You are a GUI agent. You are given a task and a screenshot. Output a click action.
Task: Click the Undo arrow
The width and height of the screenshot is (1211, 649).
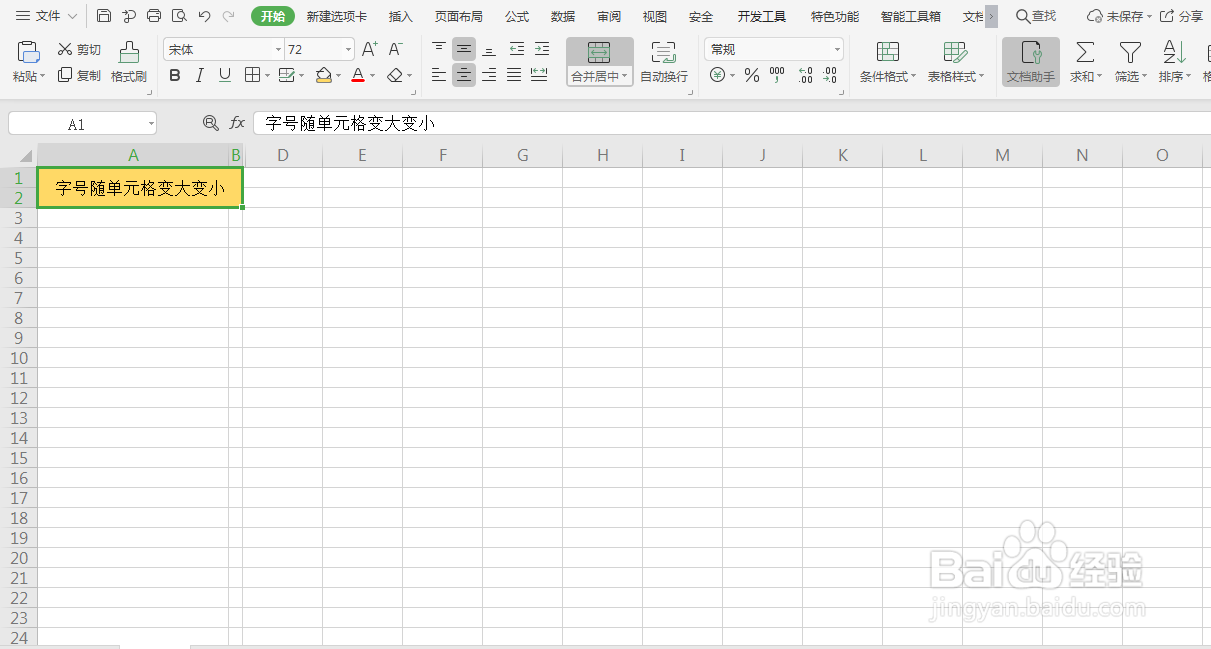[204, 16]
